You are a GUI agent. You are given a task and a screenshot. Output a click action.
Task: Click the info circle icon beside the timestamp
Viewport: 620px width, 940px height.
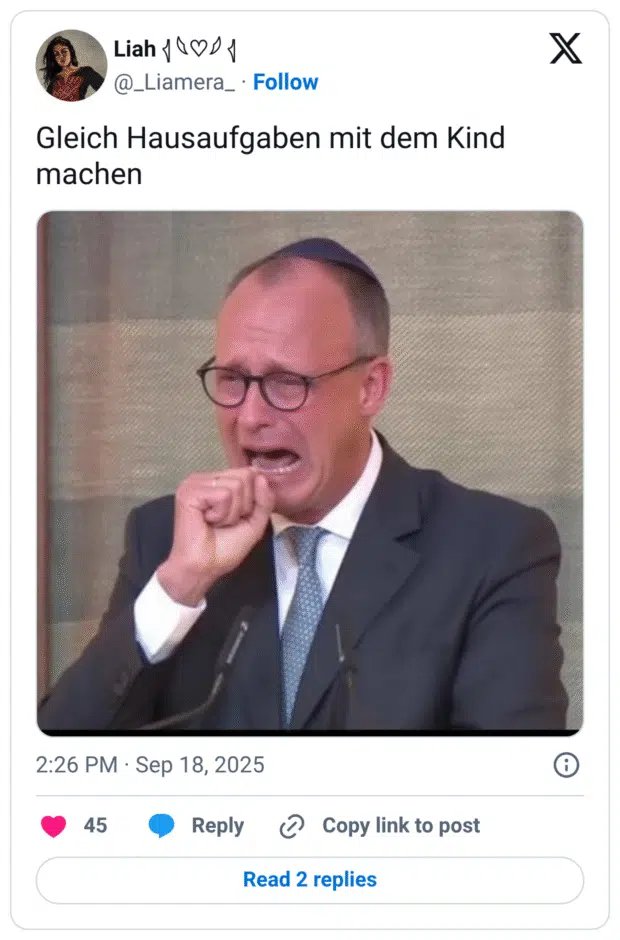[566, 765]
